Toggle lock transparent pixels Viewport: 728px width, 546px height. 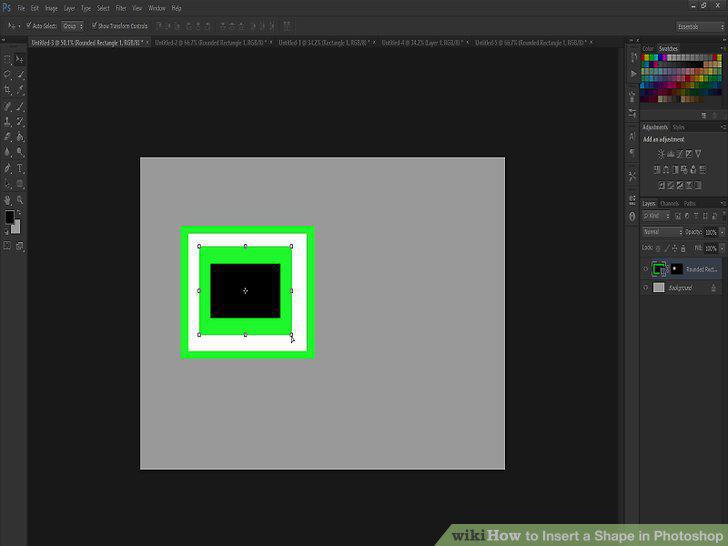tap(658, 248)
